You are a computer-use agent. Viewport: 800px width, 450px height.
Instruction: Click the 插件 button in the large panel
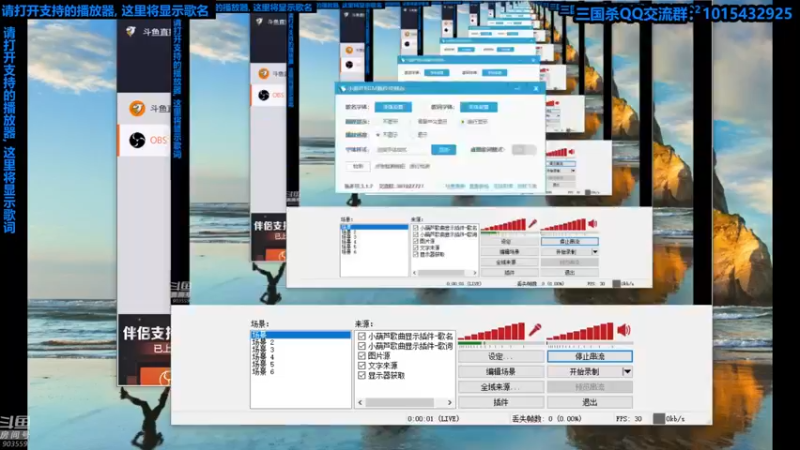click(x=501, y=402)
